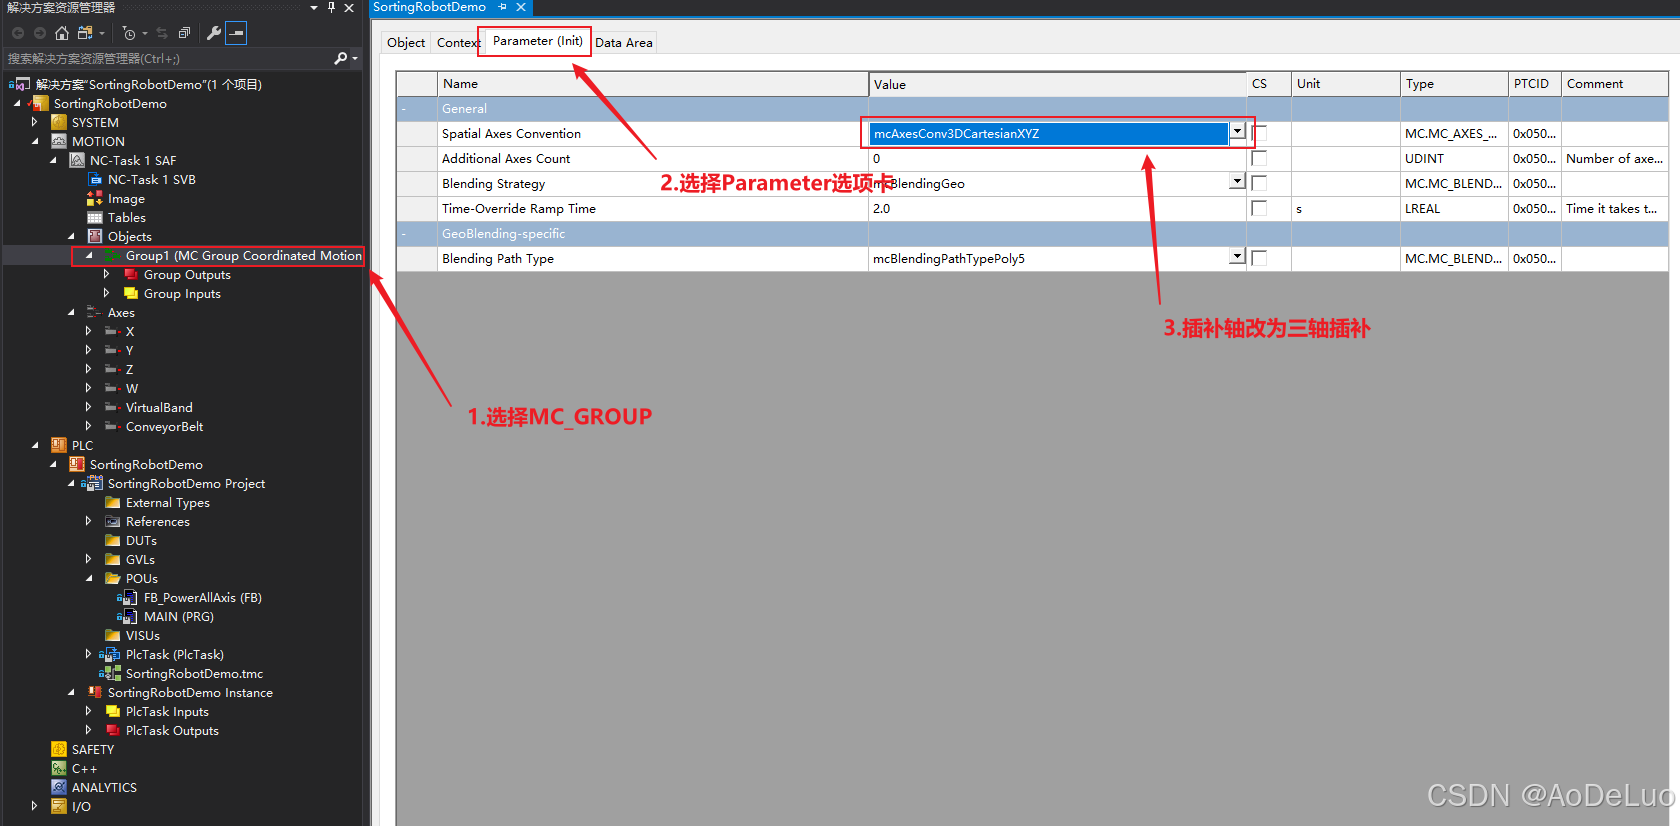Click the search magnifier in Solution Explorer
The height and width of the screenshot is (826, 1680).
click(x=340, y=58)
